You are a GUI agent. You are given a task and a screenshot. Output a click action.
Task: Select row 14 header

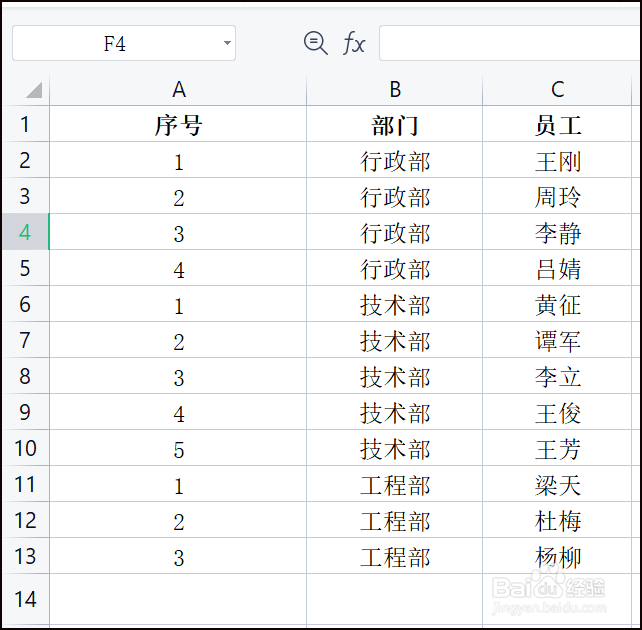click(x=25, y=598)
